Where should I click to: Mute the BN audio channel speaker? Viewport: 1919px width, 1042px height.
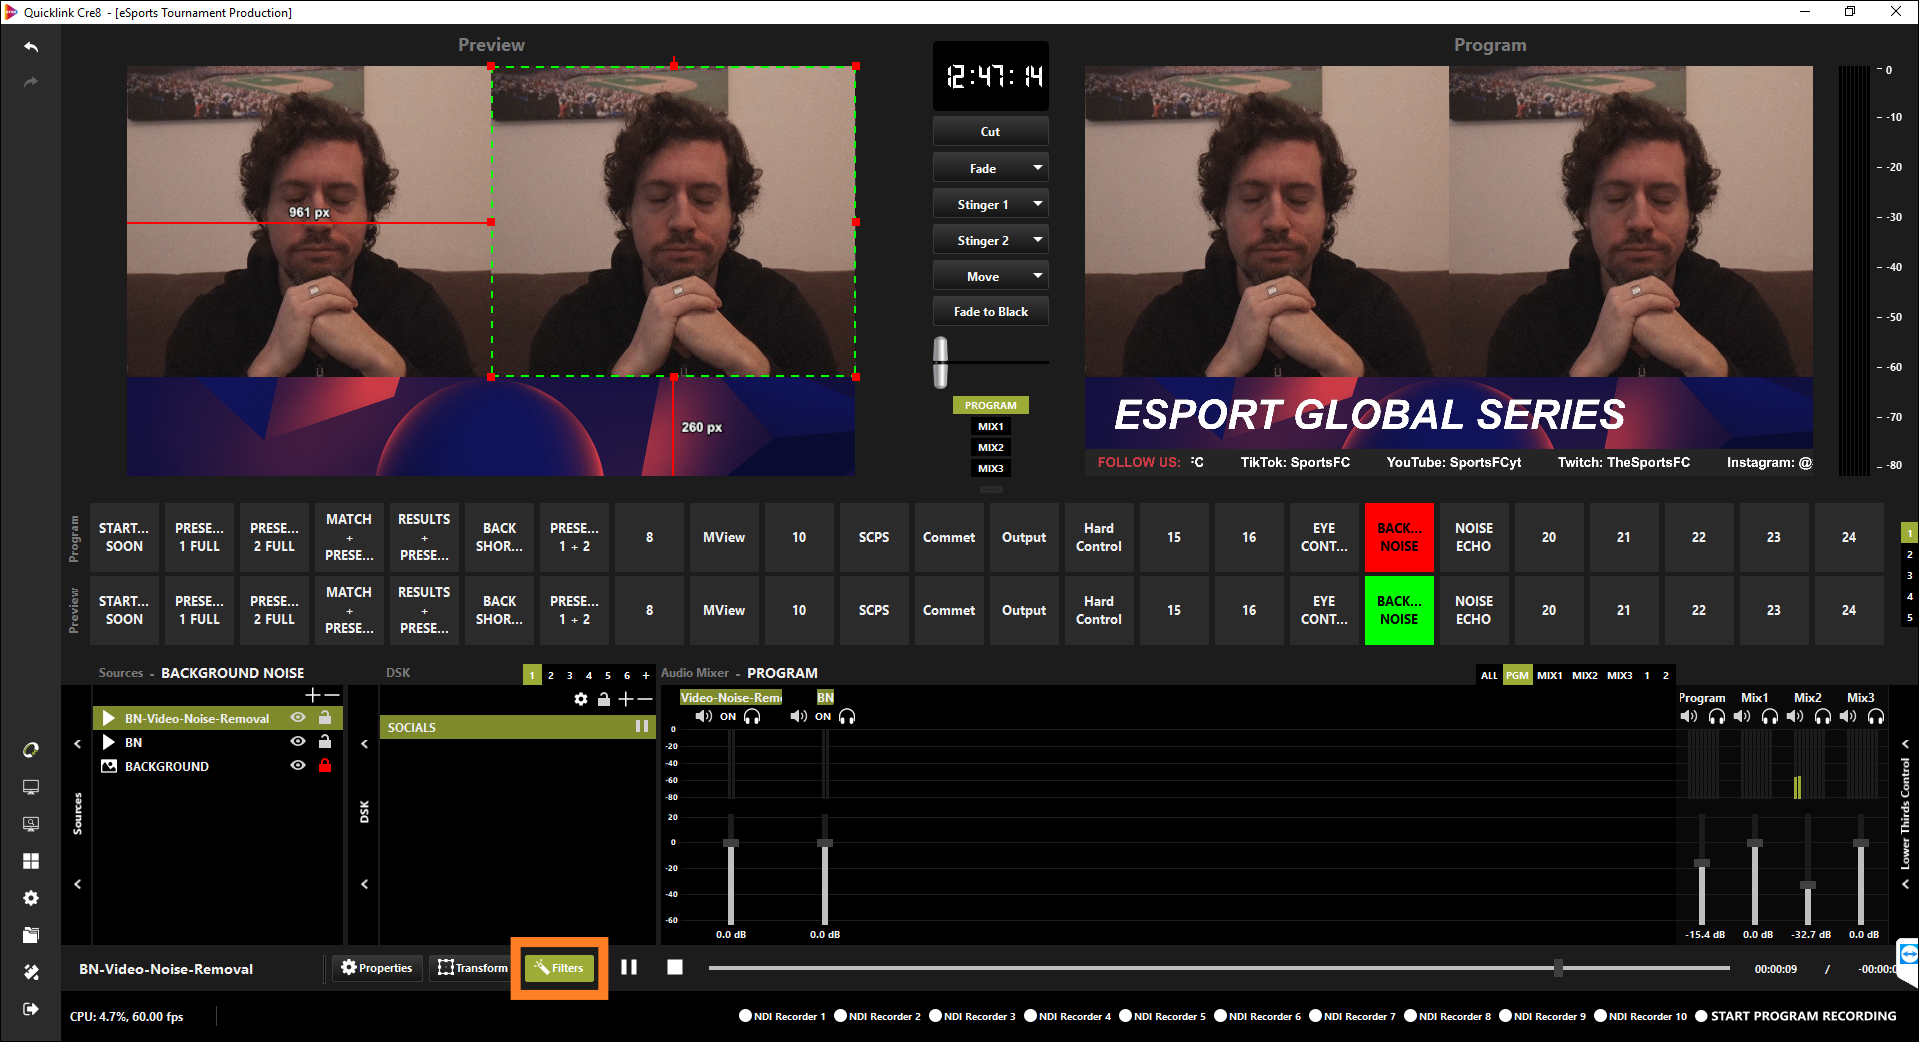(798, 716)
